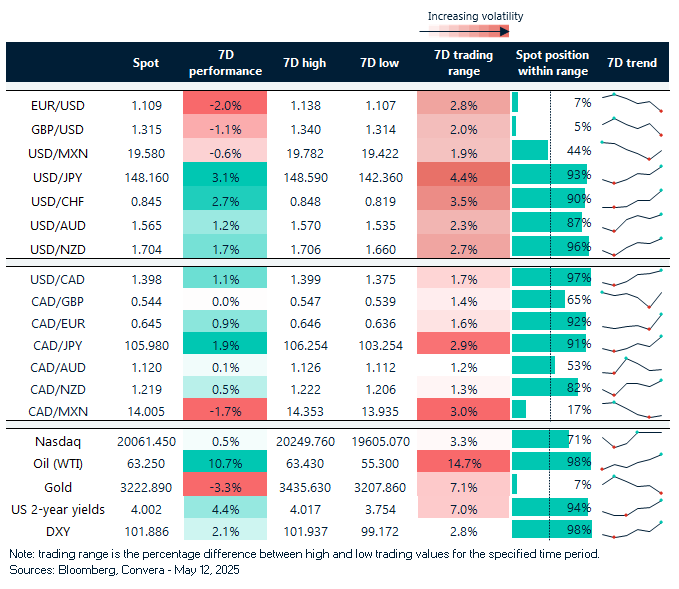Image resolution: width=679 pixels, height=589 pixels.
Task: Click the USD/MXN spot position bar
Action: [x=530, y=151]
